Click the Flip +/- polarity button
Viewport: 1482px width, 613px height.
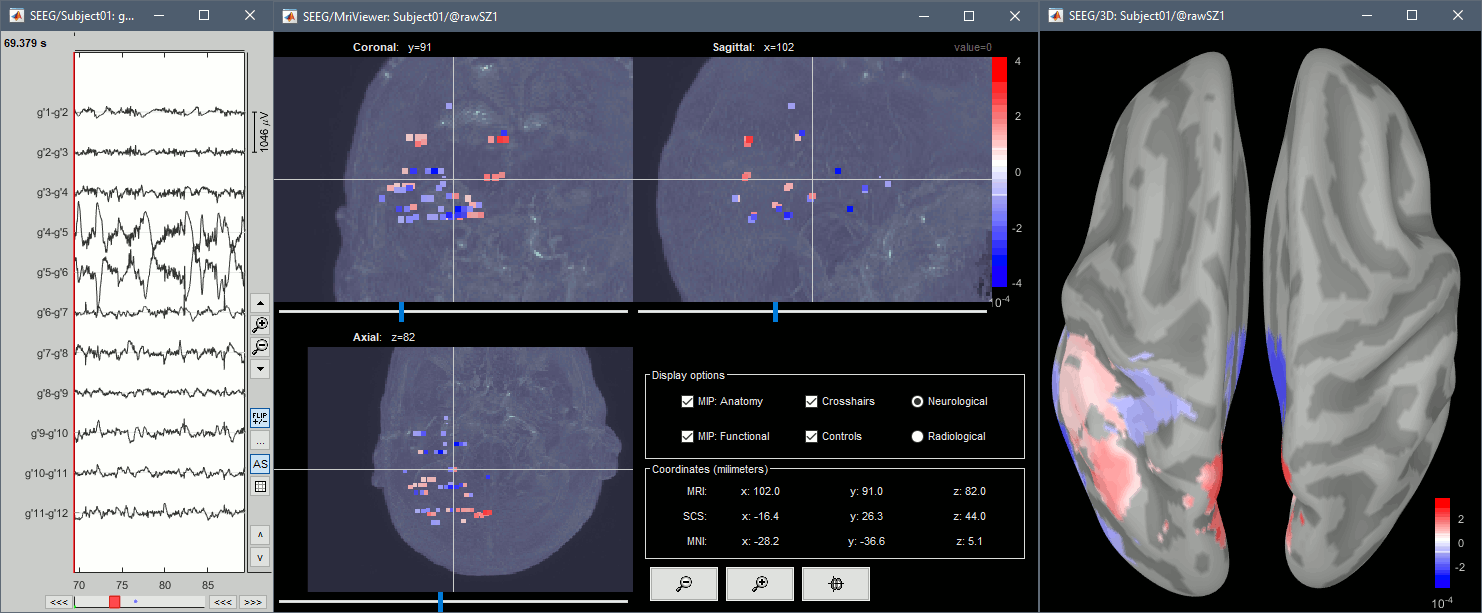(260, 417)
